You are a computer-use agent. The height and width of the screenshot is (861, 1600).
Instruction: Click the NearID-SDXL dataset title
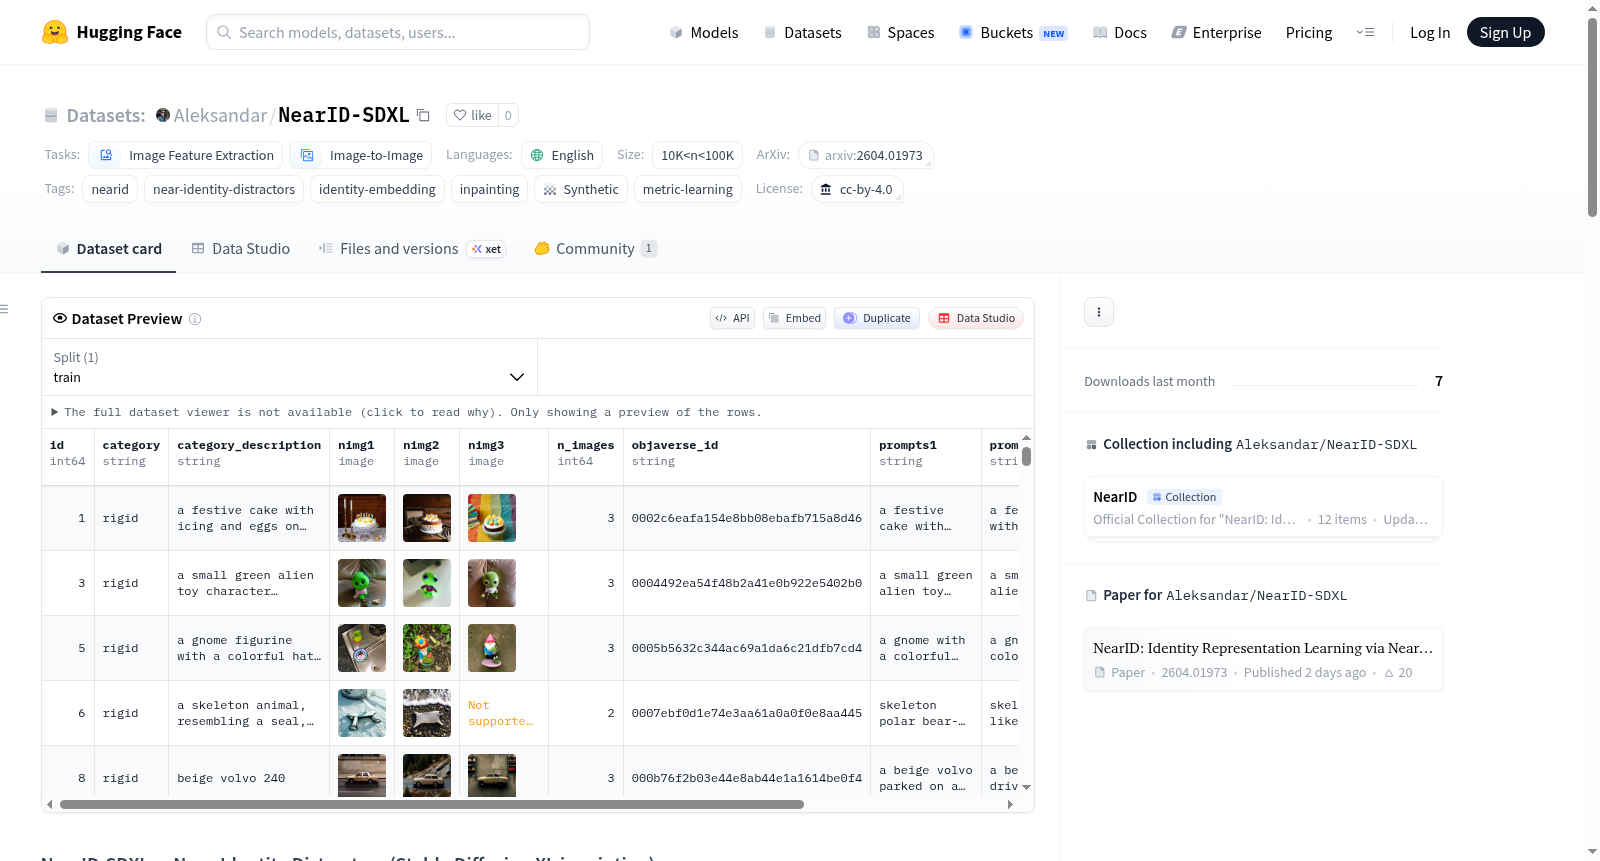click(x=344, y=115)
